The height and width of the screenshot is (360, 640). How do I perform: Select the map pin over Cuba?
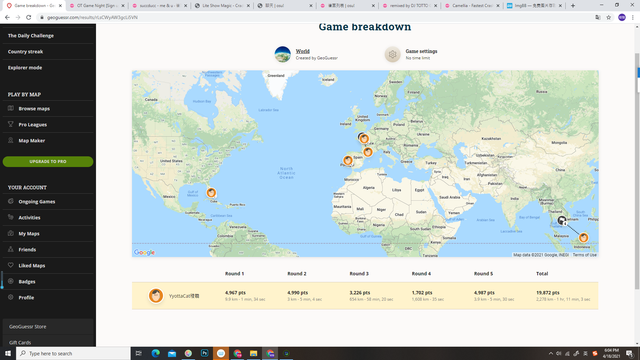(211, 192)
